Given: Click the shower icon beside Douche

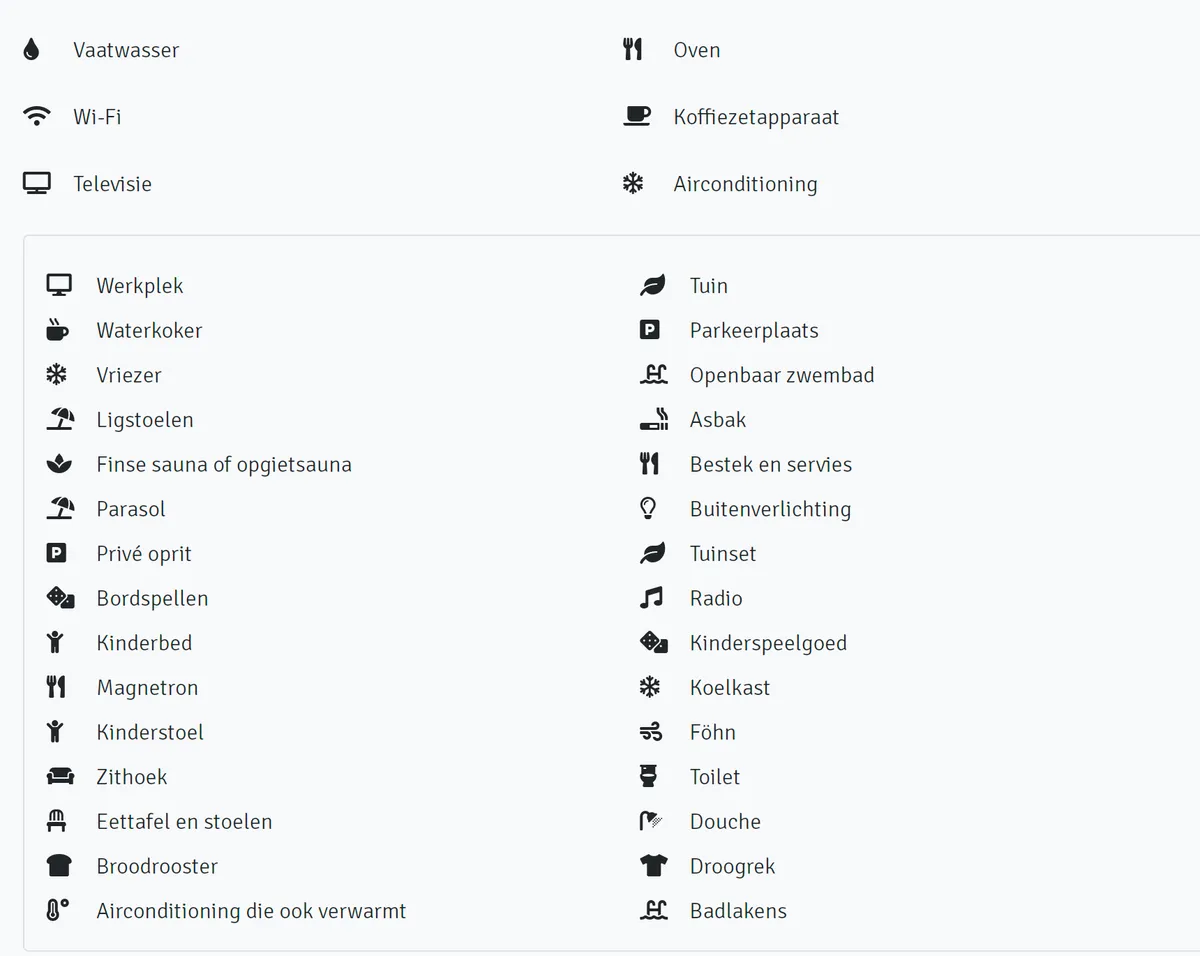Looking at the screenshot, I should coord(651,822).
